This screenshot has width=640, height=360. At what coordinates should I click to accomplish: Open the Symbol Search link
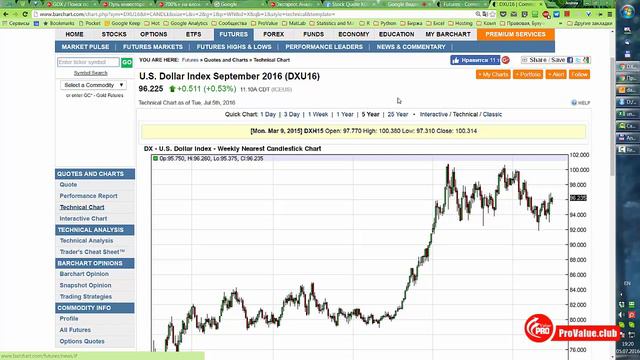pos(91,73)
